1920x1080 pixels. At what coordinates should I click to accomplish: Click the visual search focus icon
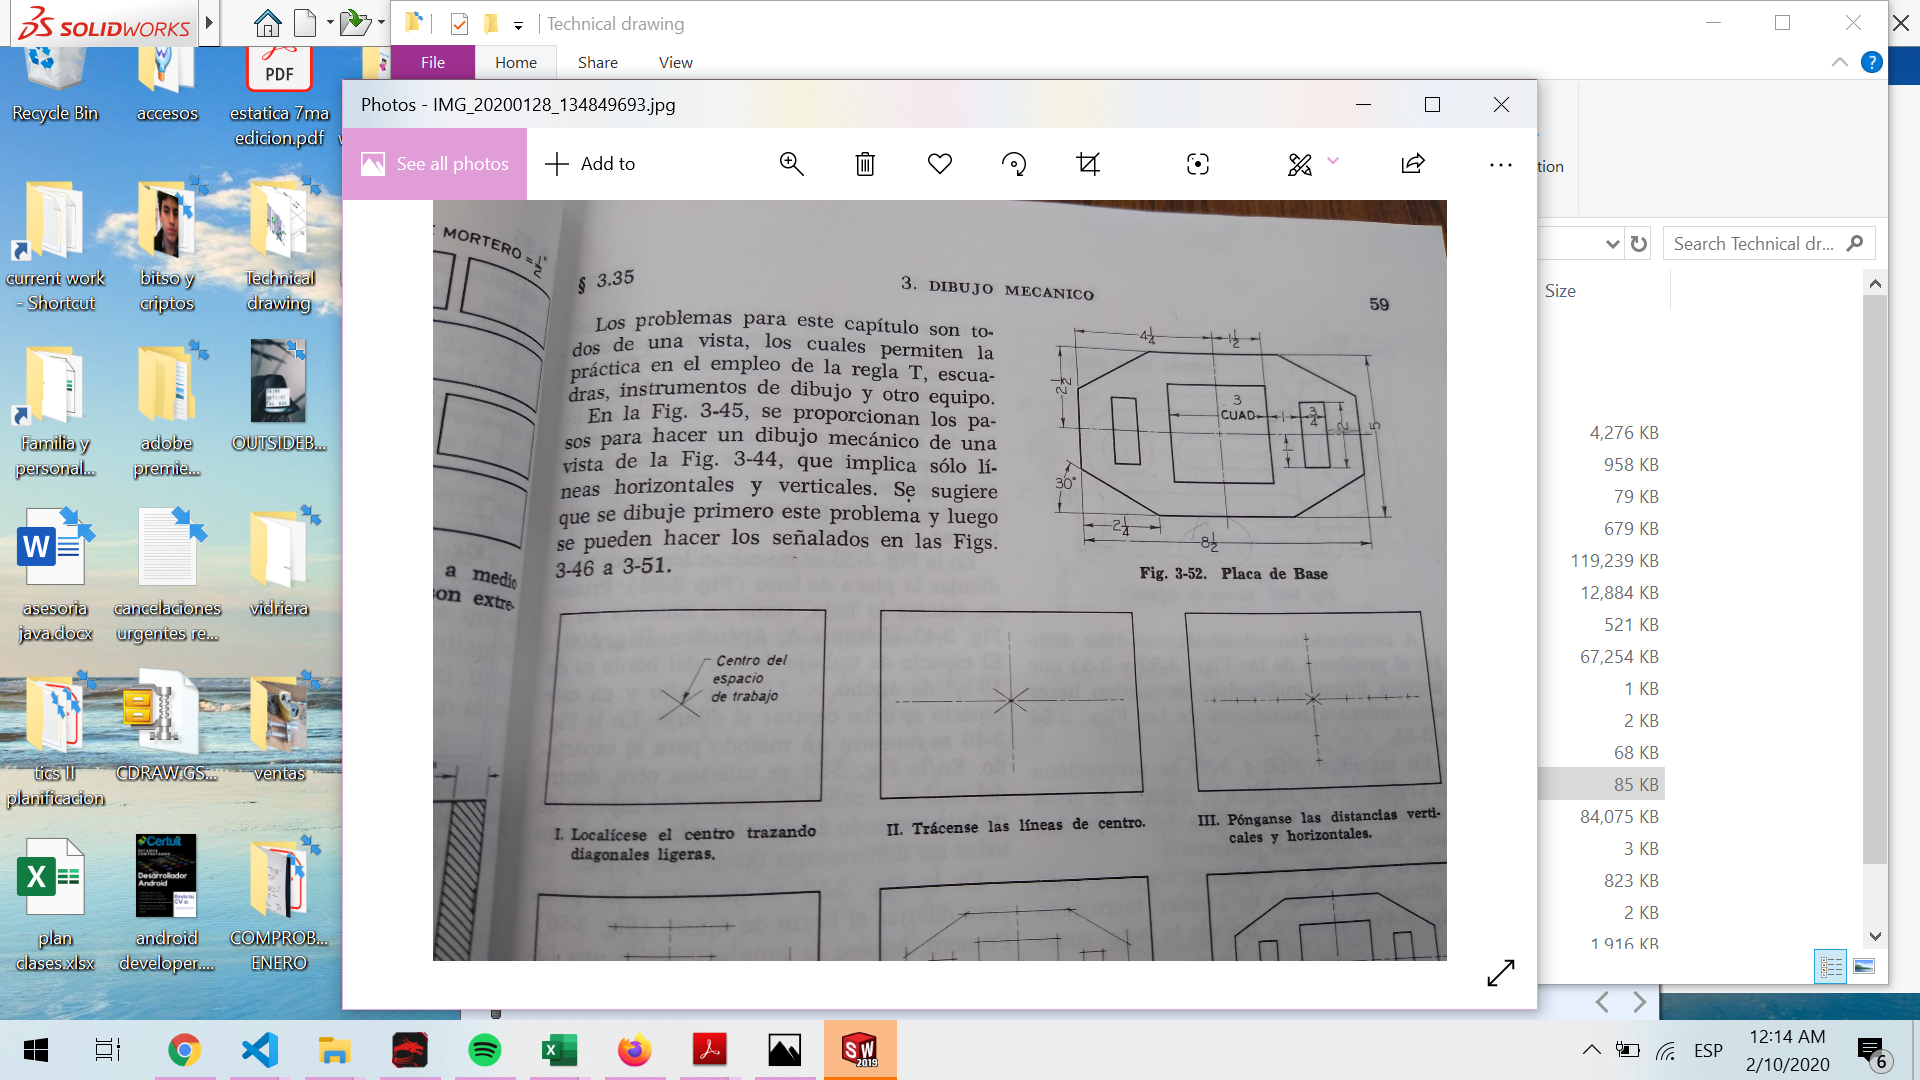[x=1197, y=164]
